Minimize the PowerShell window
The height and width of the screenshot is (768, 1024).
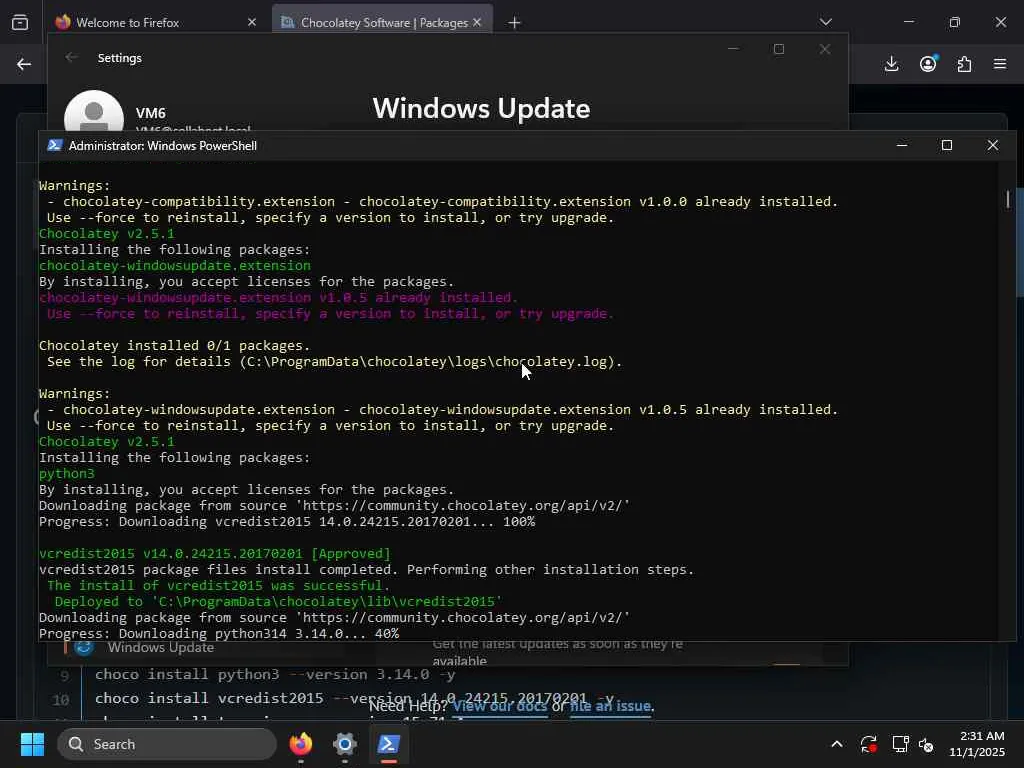[902, 145]
